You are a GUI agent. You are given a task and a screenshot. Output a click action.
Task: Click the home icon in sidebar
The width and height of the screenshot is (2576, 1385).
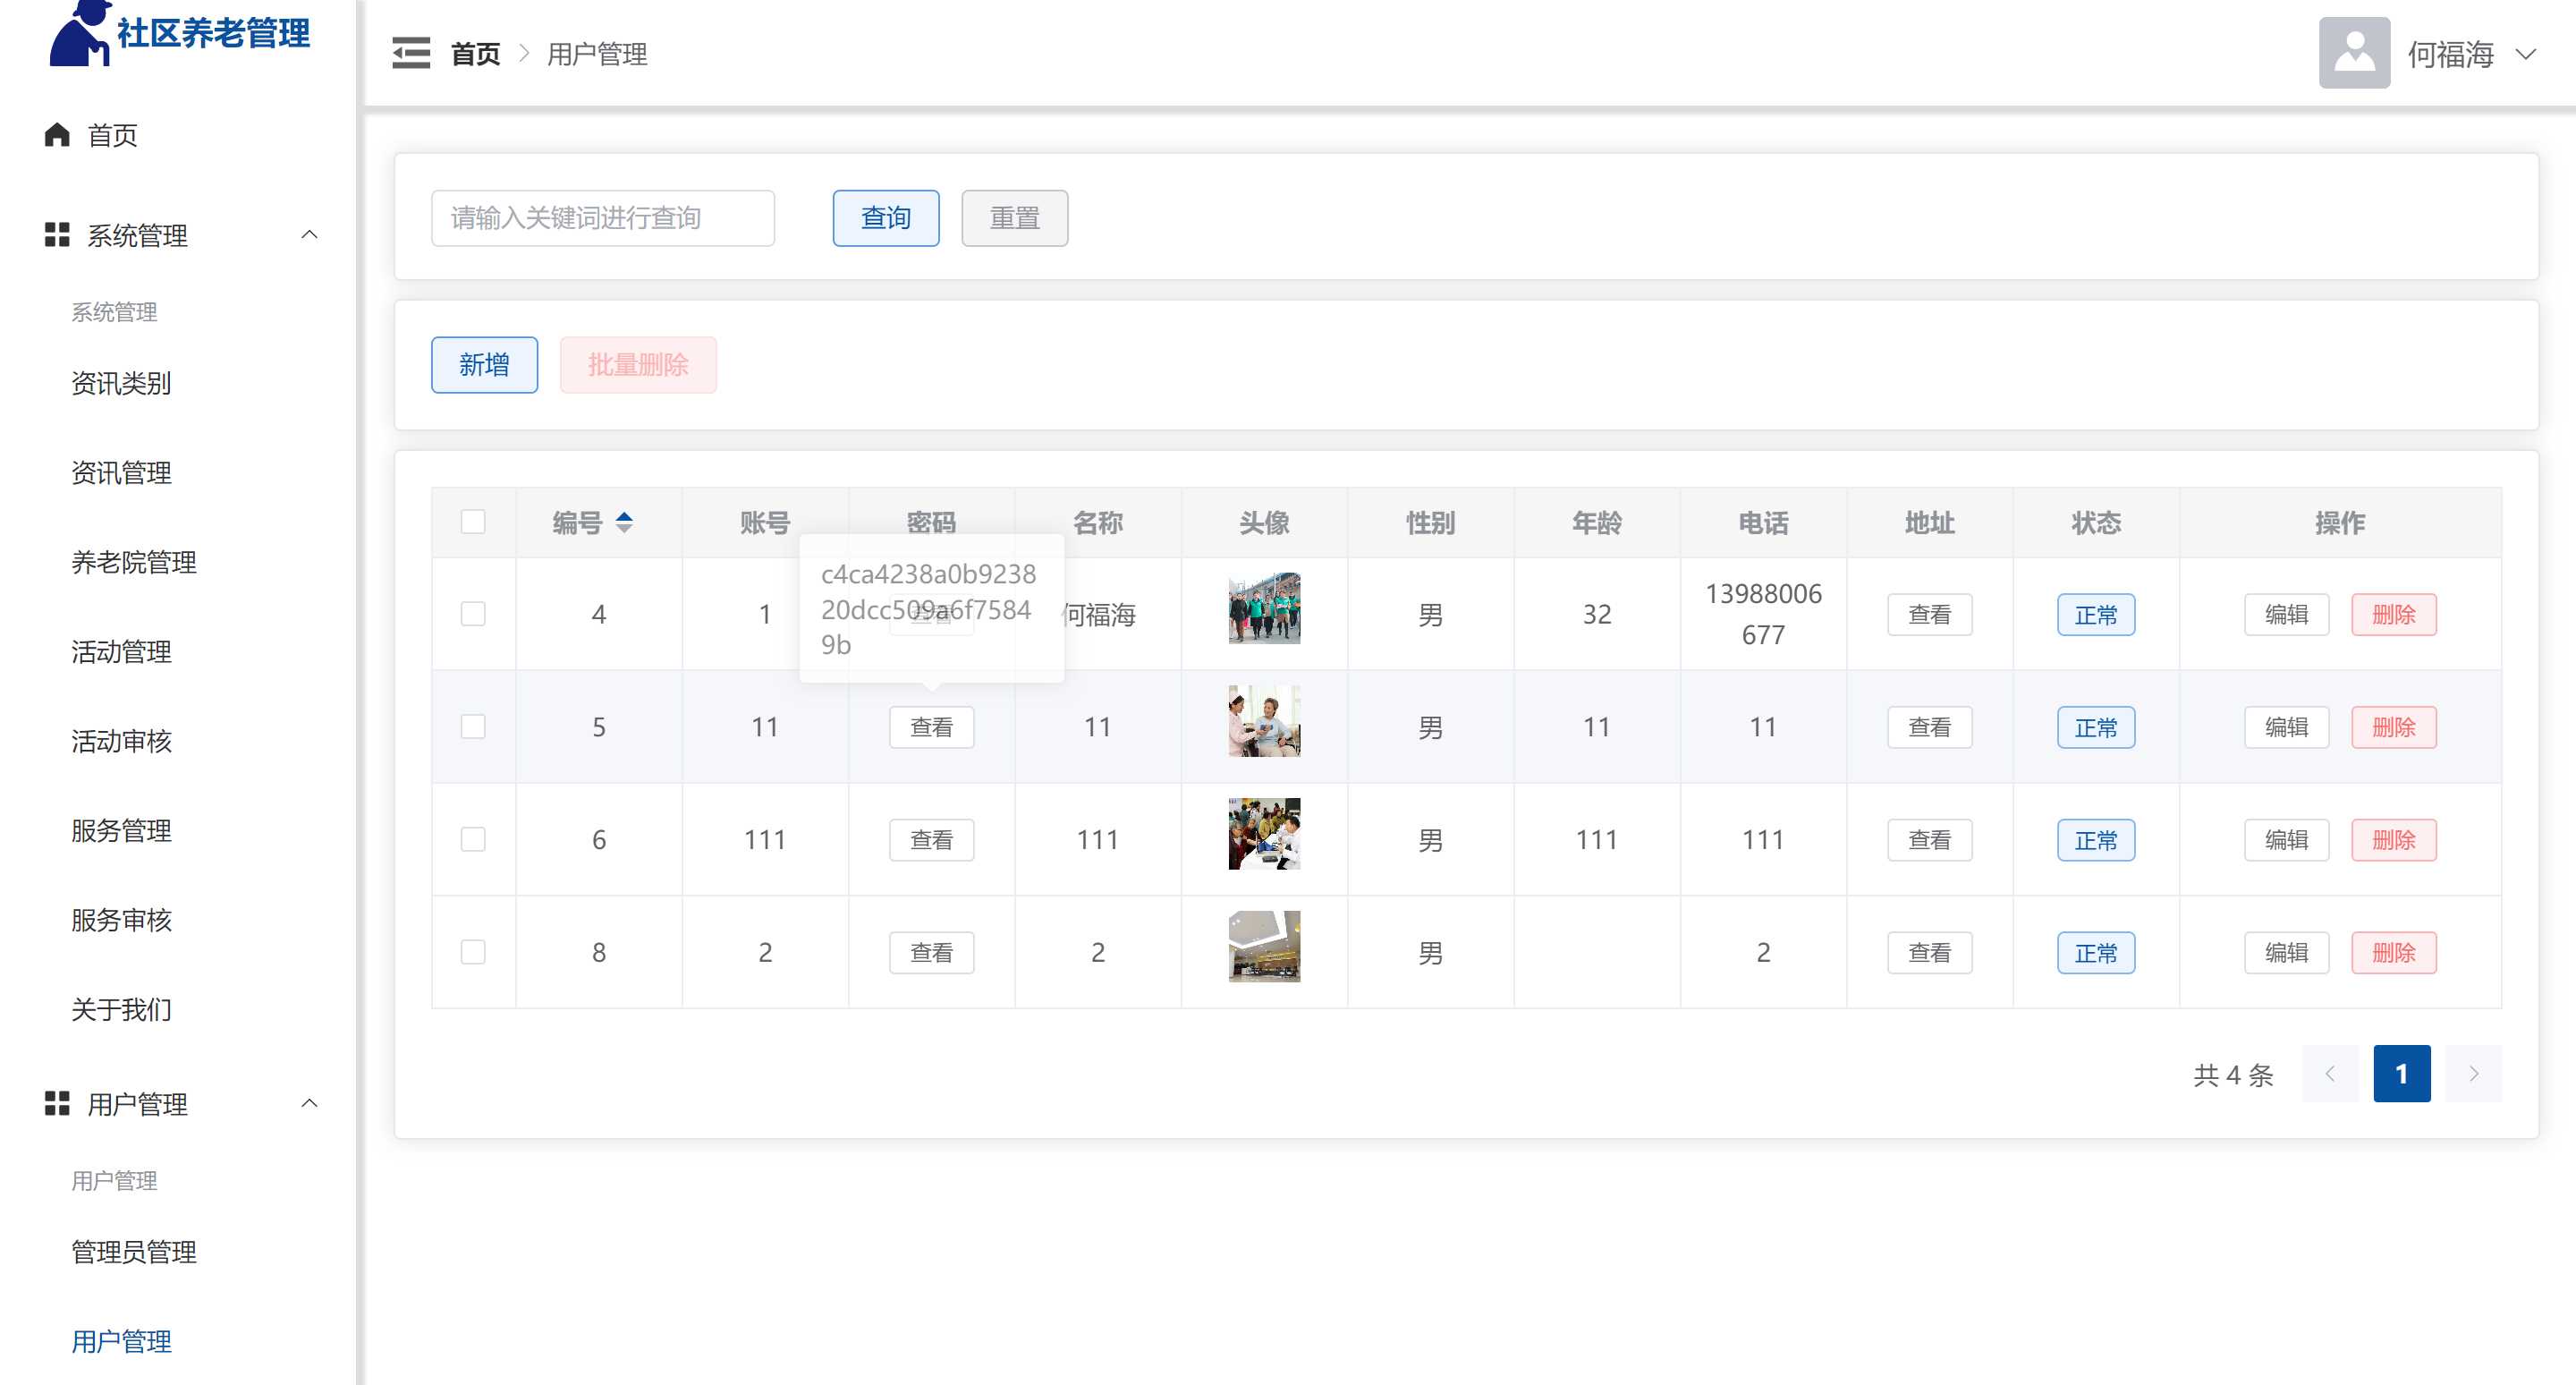(x=57, y=135)
